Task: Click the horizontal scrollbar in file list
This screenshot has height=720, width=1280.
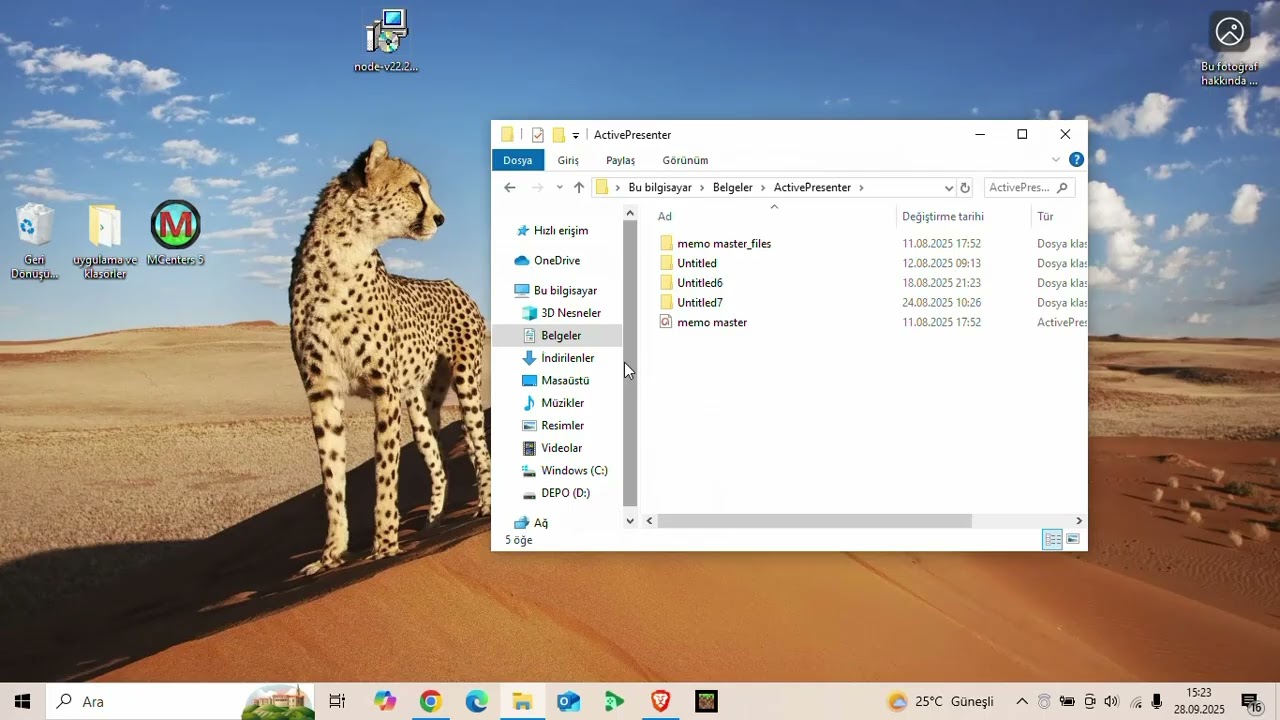Action: pos(814,521)
